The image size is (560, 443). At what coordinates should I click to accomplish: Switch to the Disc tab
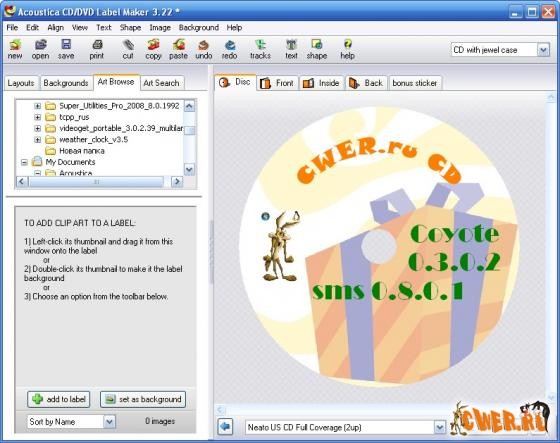click(235, 83)
